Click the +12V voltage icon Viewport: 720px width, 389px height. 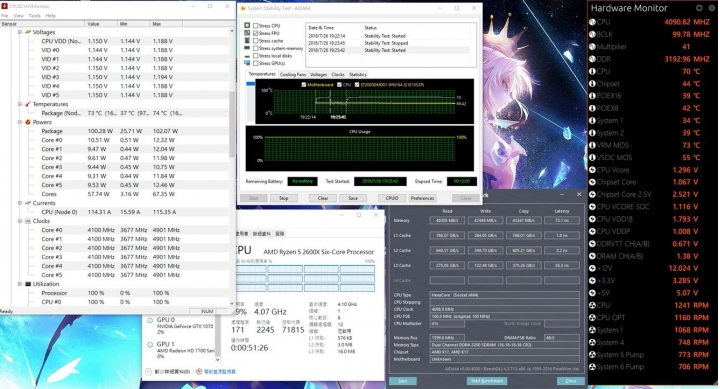coord(592,268)
